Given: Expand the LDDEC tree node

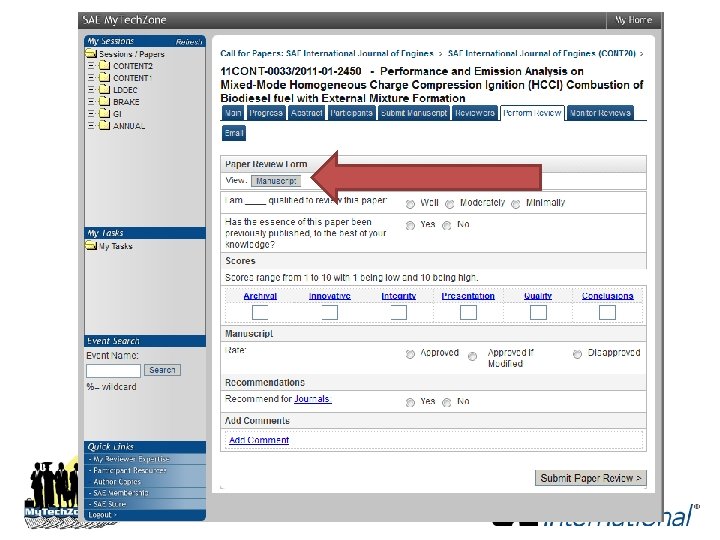Looking at the screenshot, I should pyautogui.click(x=91, y=90).
